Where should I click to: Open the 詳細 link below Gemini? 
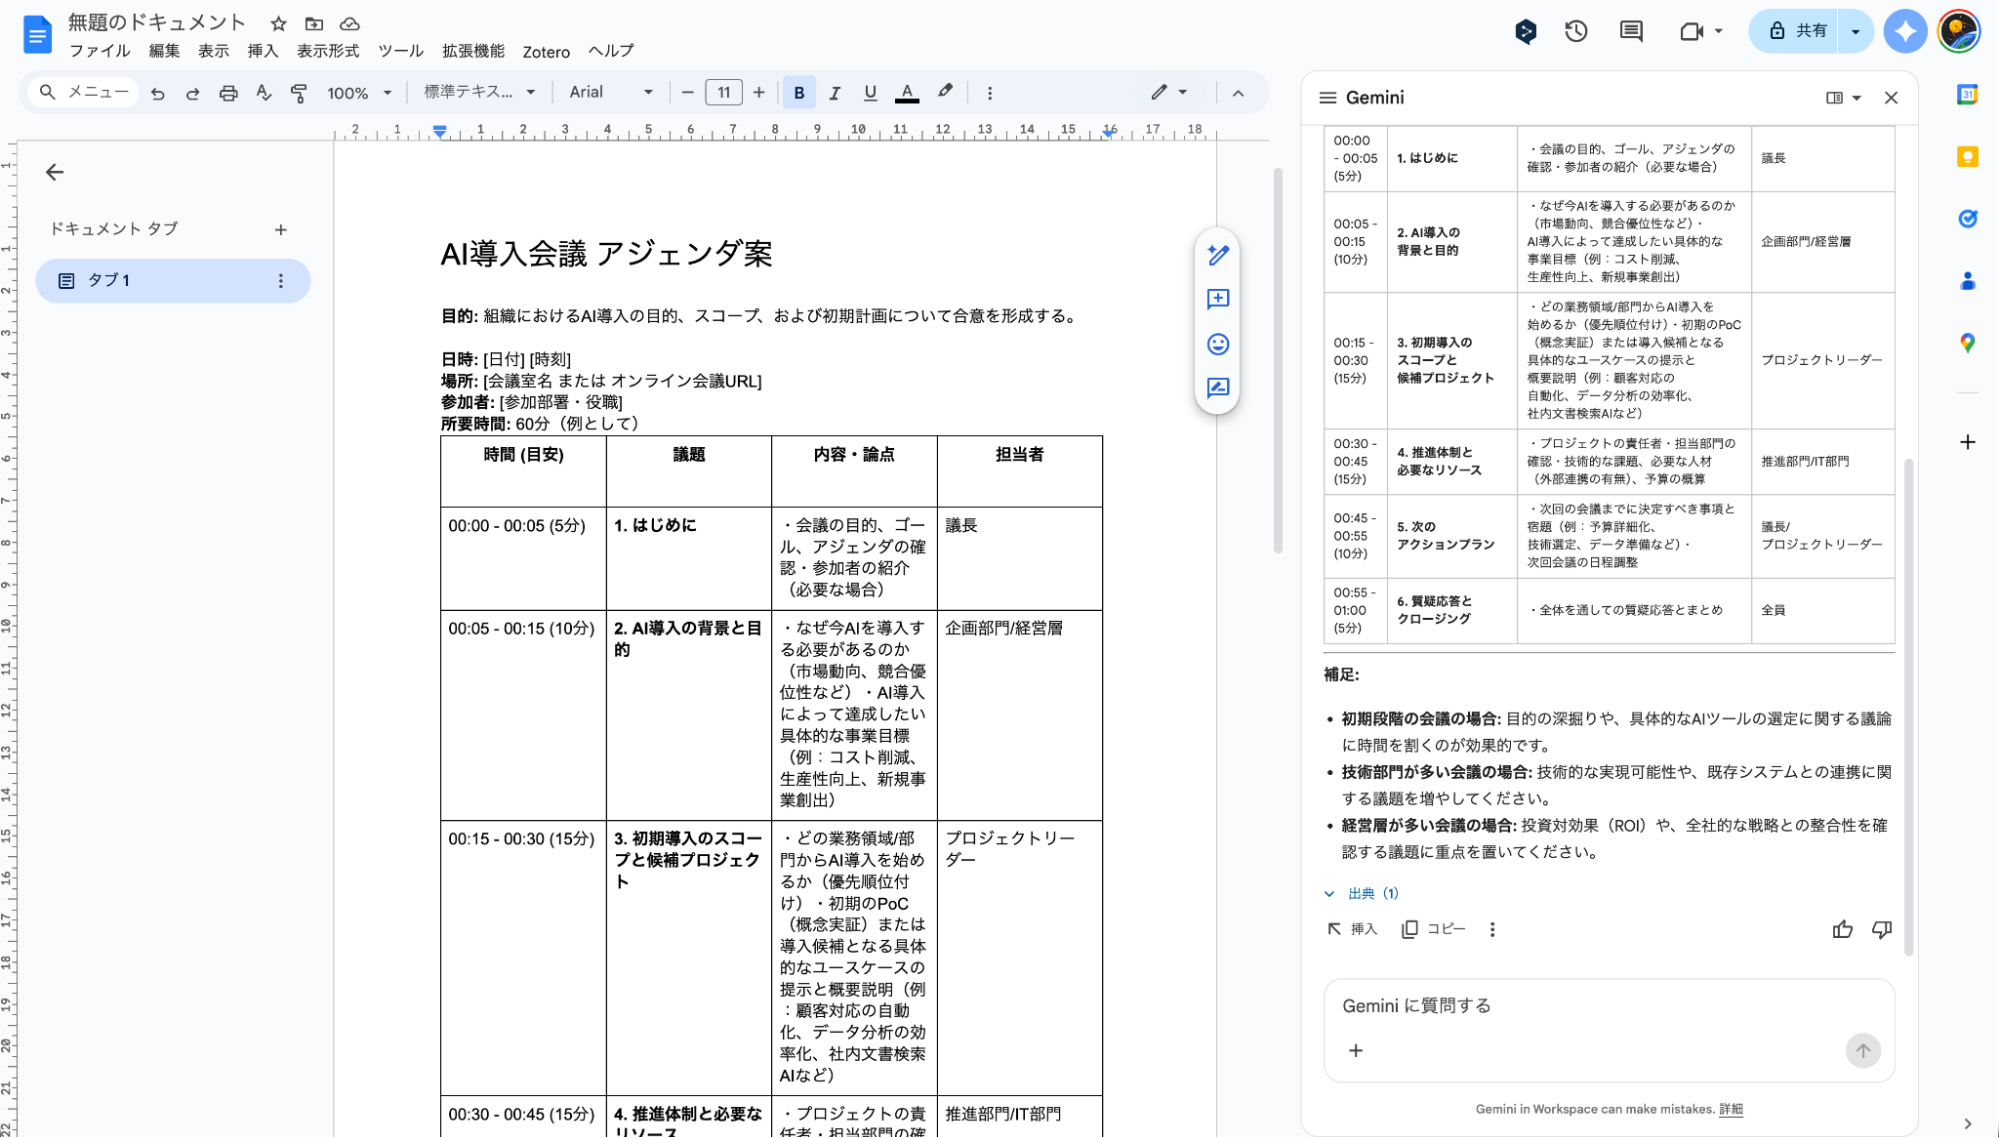tap(1730, 1109)
